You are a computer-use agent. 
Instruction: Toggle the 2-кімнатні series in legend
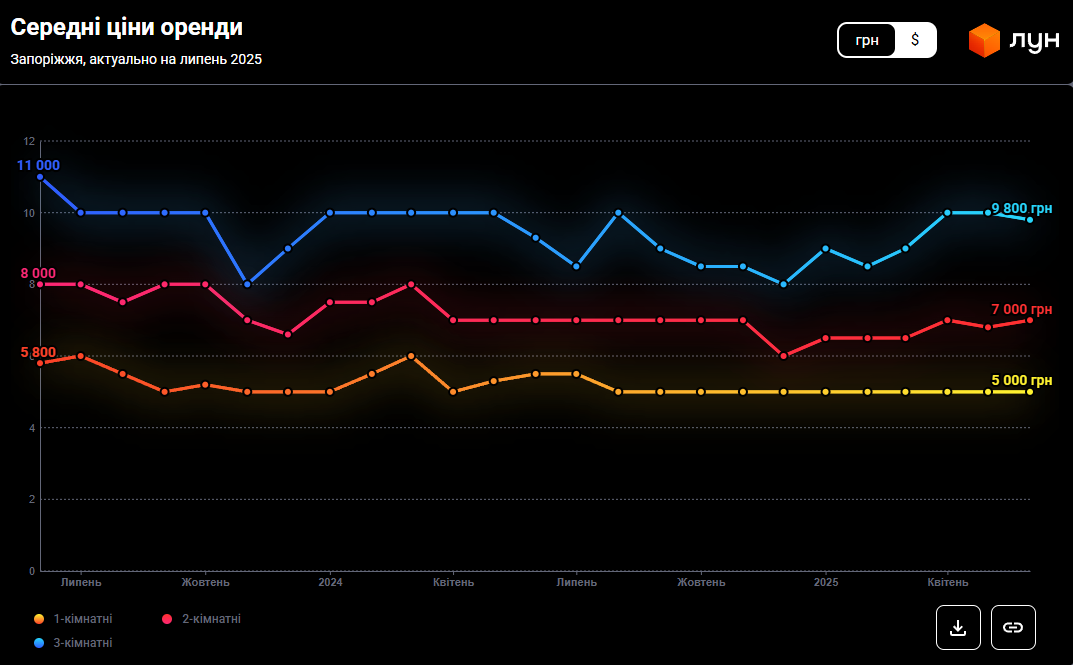pos(211,619)
